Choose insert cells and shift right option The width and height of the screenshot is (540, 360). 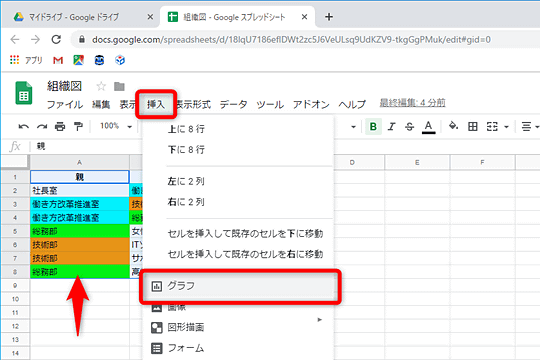(x=238, y=254)
